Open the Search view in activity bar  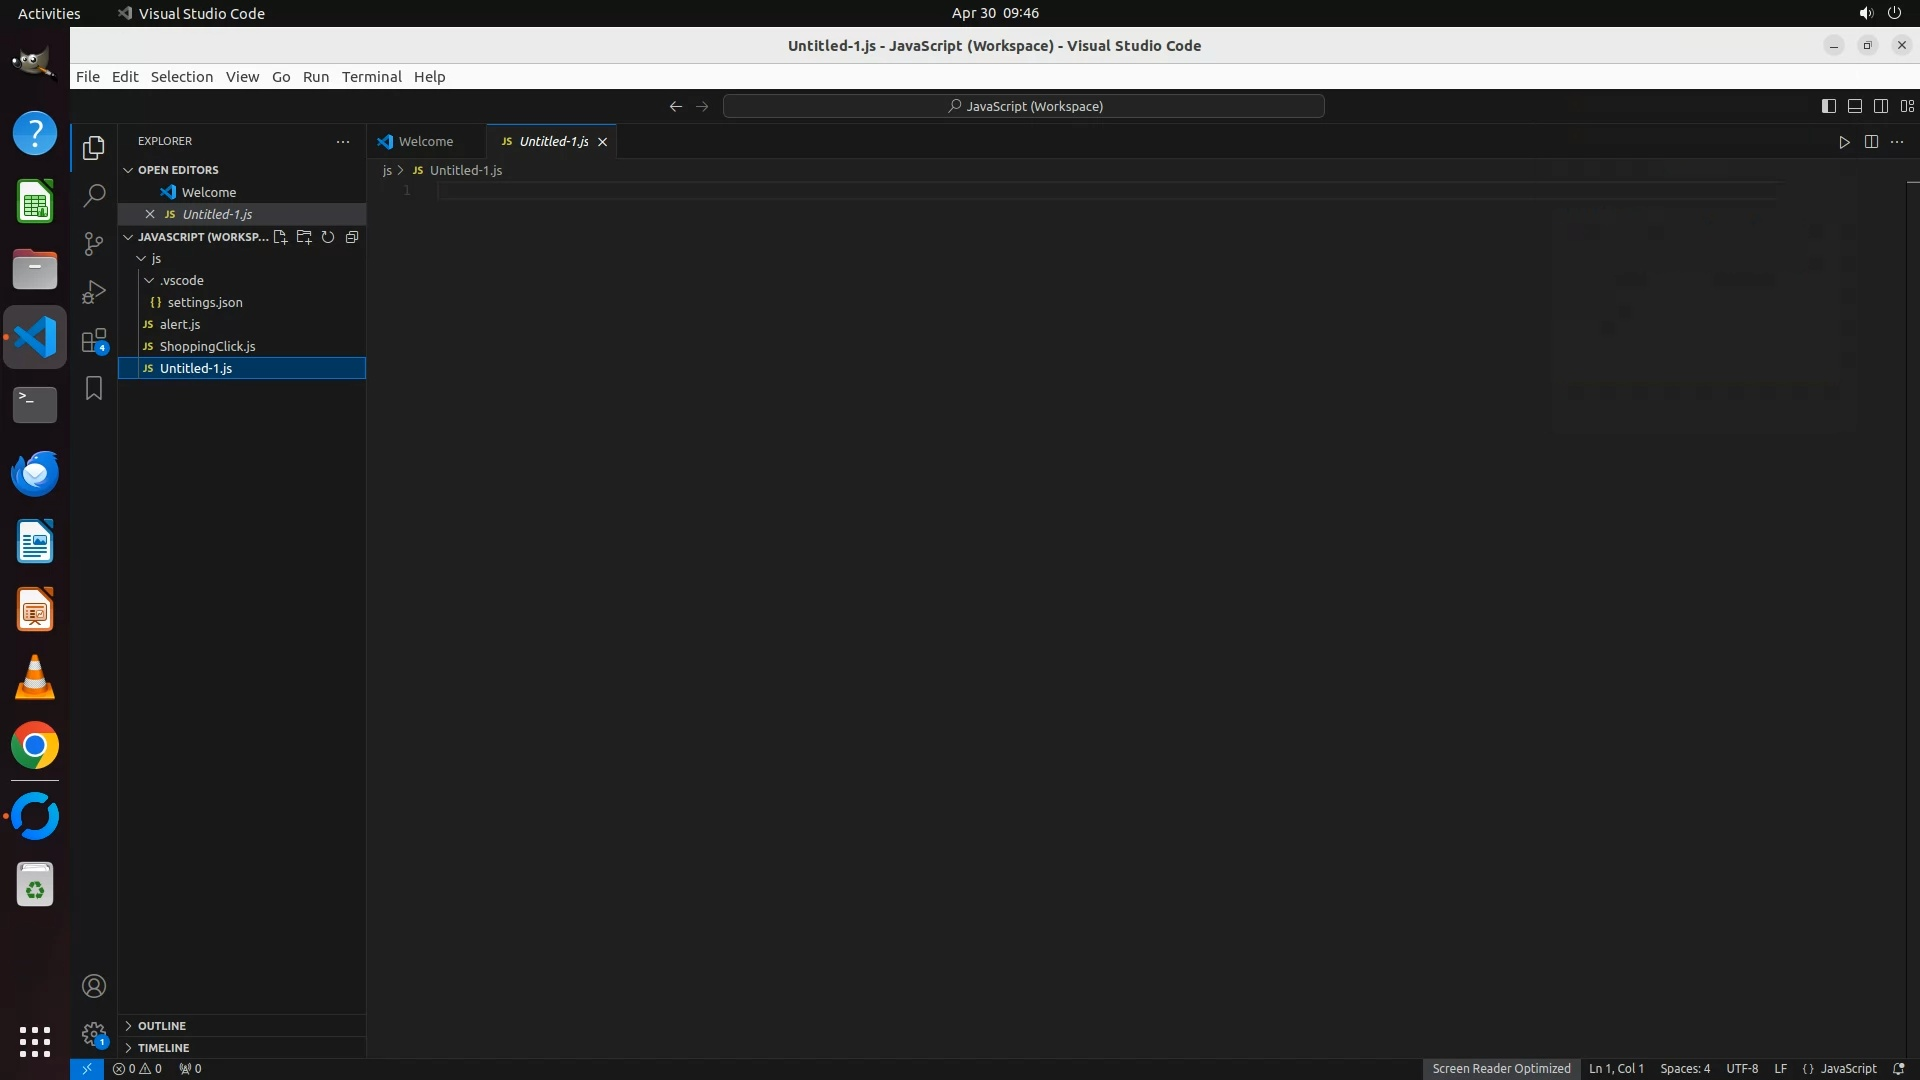[94, 196]
